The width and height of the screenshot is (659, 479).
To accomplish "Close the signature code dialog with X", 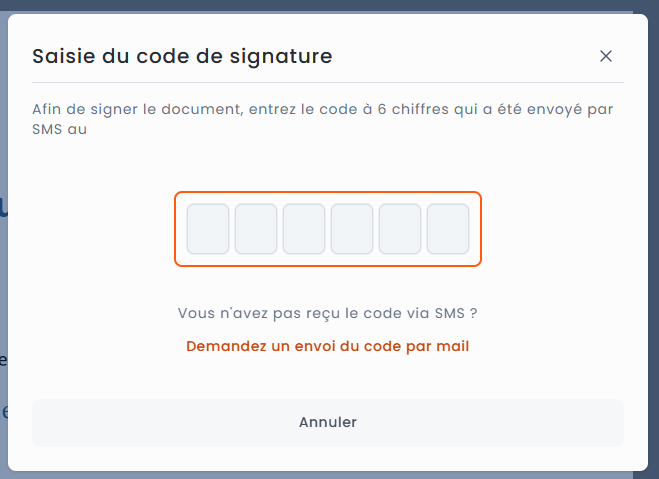I will click(x=605, y=56).
